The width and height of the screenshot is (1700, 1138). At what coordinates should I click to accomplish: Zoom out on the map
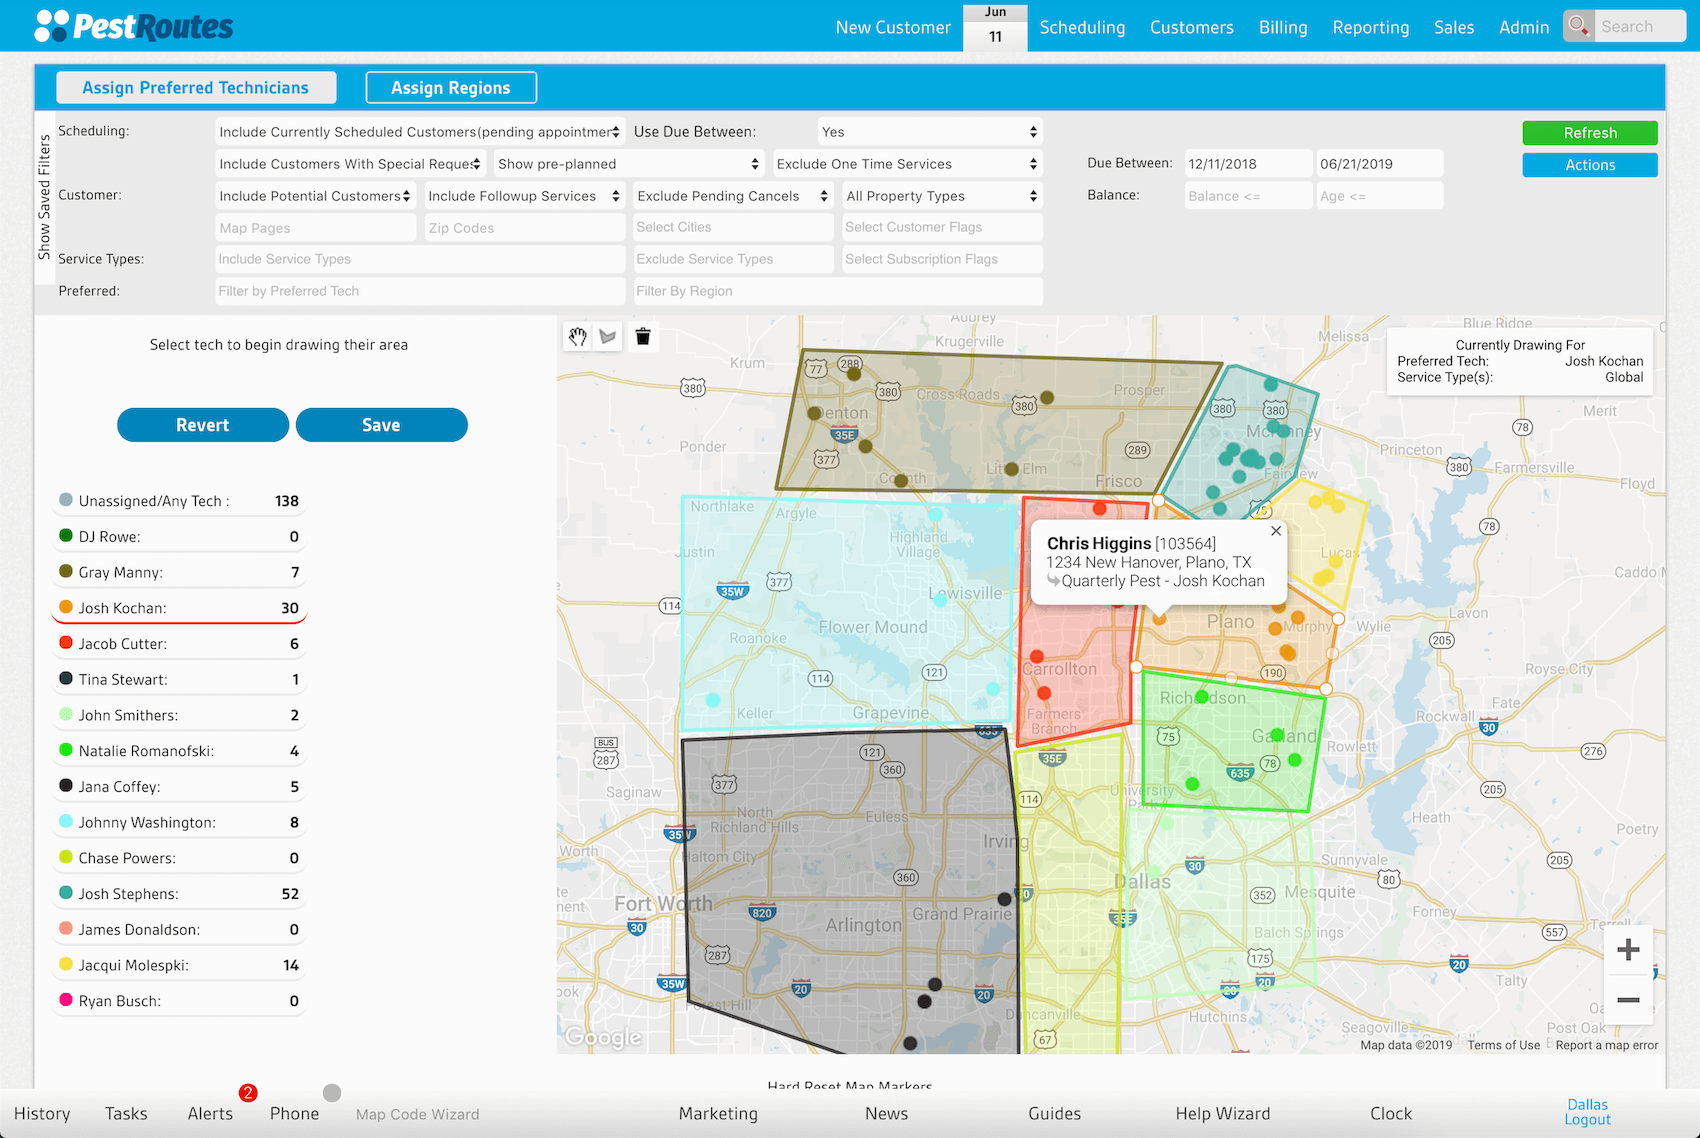pos(1628,1000)
